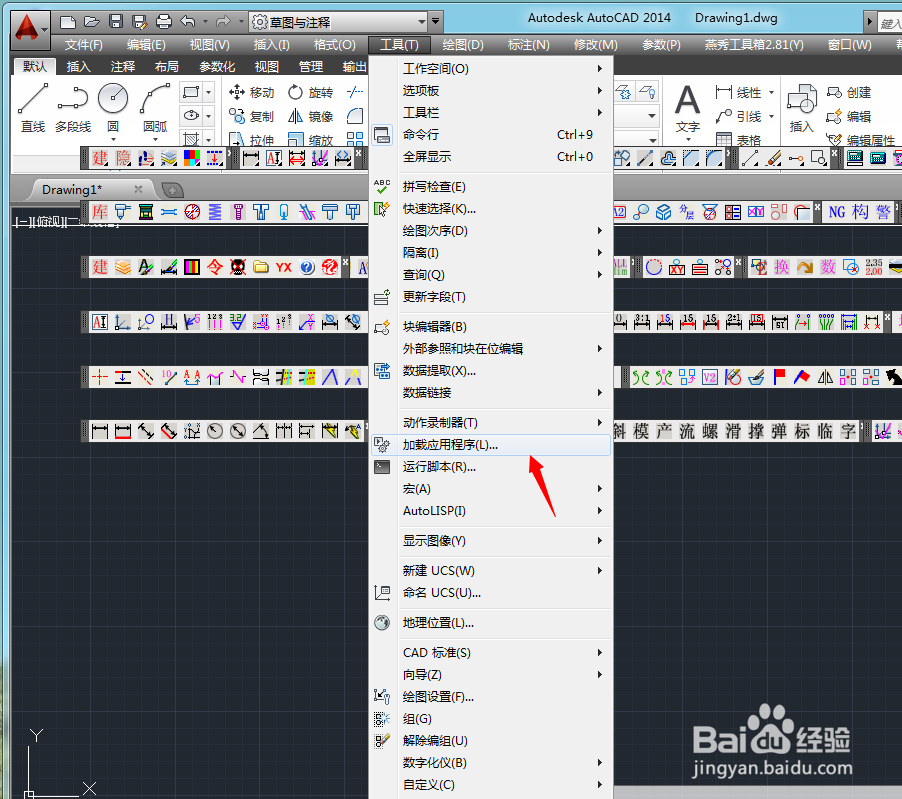The width and height of the screenshot is (902, 799).
Task: Click the Open file folder icon
Action: pos(92,22)
